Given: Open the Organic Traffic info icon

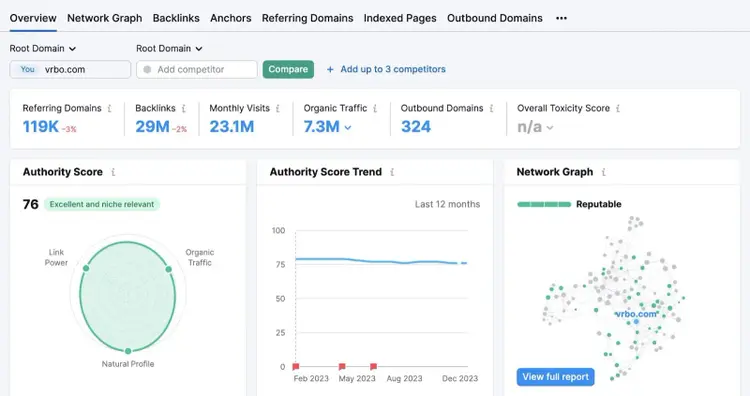Looking at the screenshot, I should (x=375, y=109).
